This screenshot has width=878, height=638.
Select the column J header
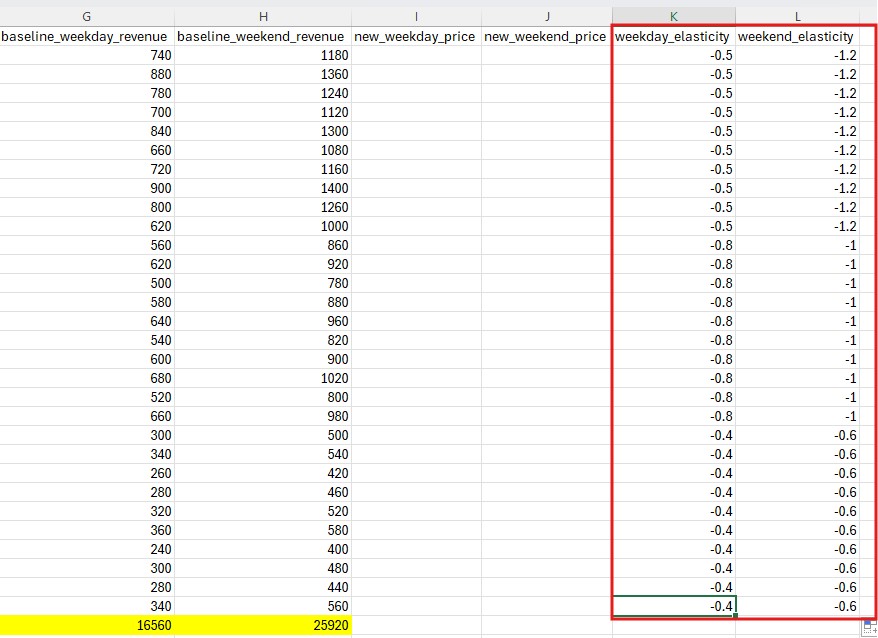(546, 17)
